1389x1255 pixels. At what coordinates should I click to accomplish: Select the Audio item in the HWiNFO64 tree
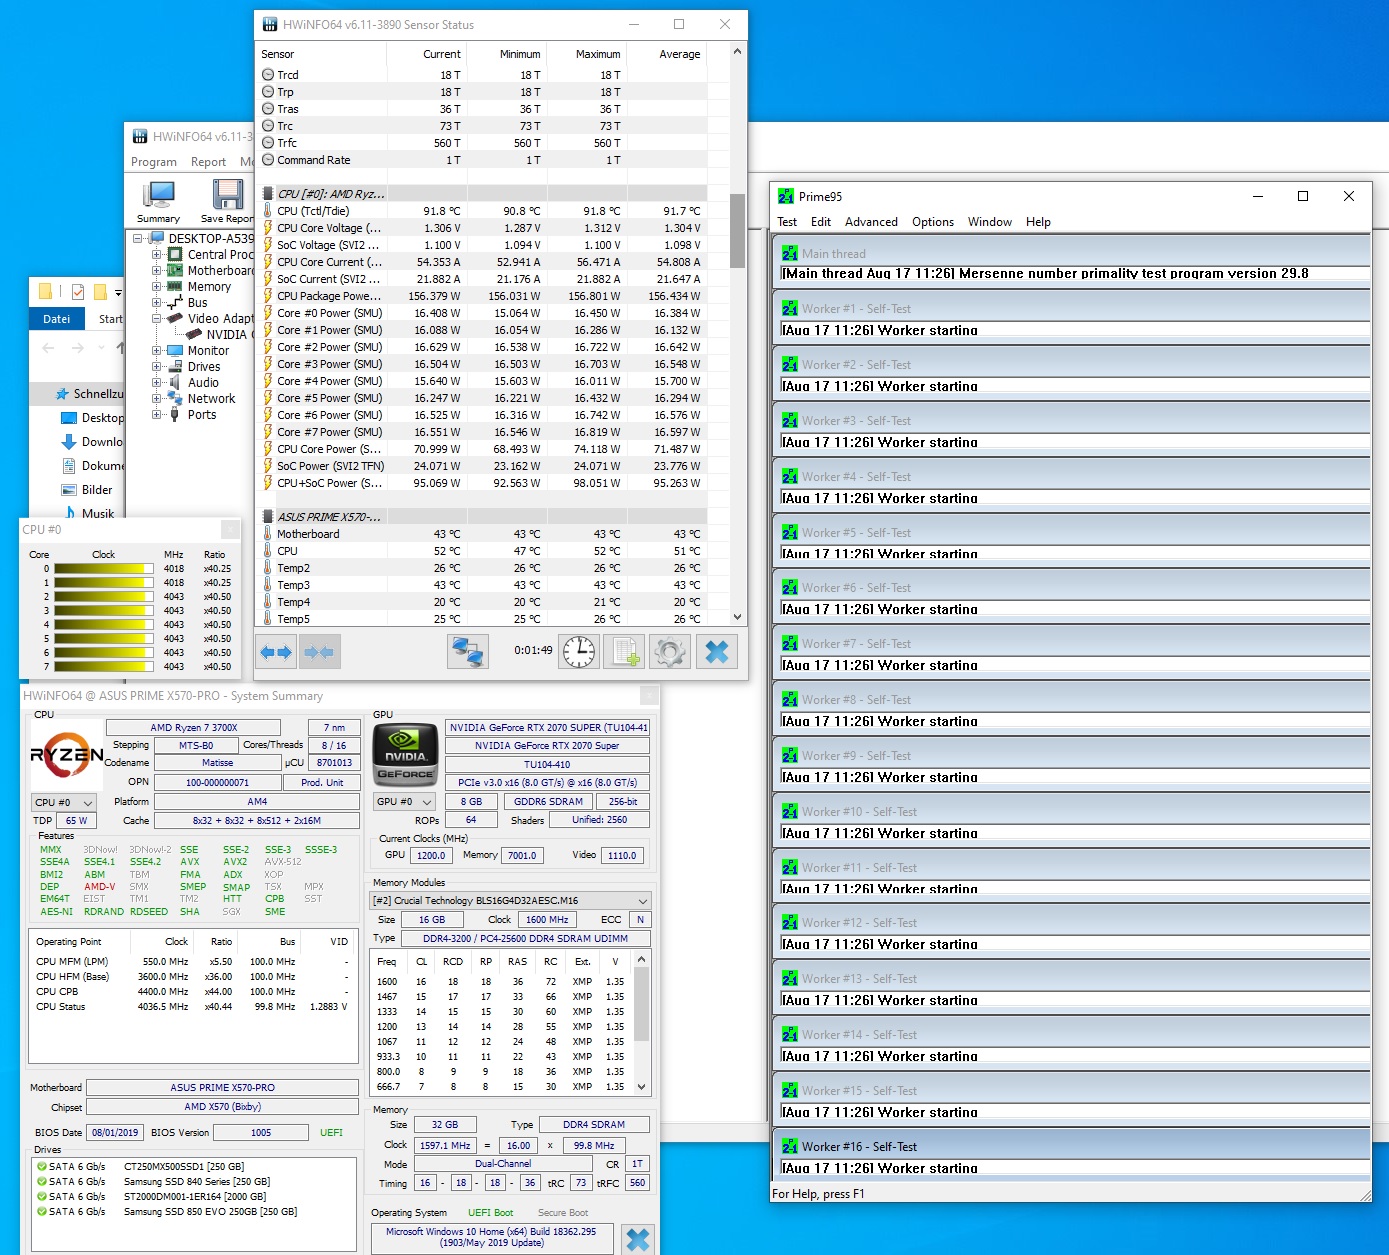click(203, 383)
